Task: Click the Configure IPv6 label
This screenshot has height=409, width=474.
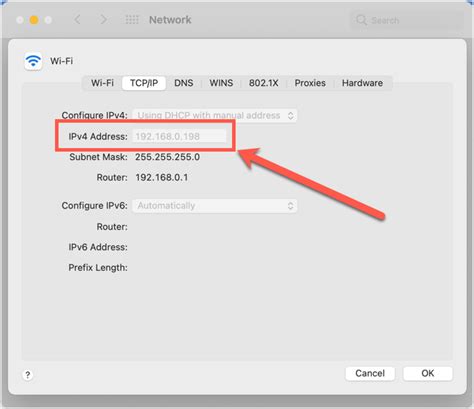Action: tap(94, 206)
